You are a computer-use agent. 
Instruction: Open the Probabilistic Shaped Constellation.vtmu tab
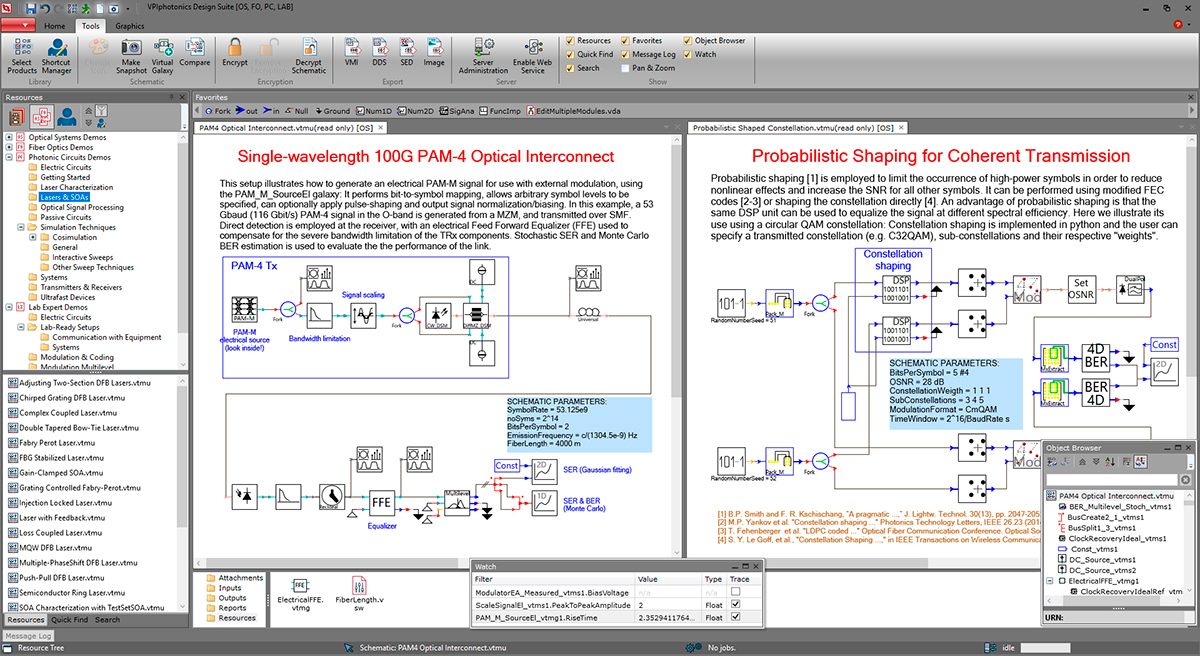click(790, 128)
